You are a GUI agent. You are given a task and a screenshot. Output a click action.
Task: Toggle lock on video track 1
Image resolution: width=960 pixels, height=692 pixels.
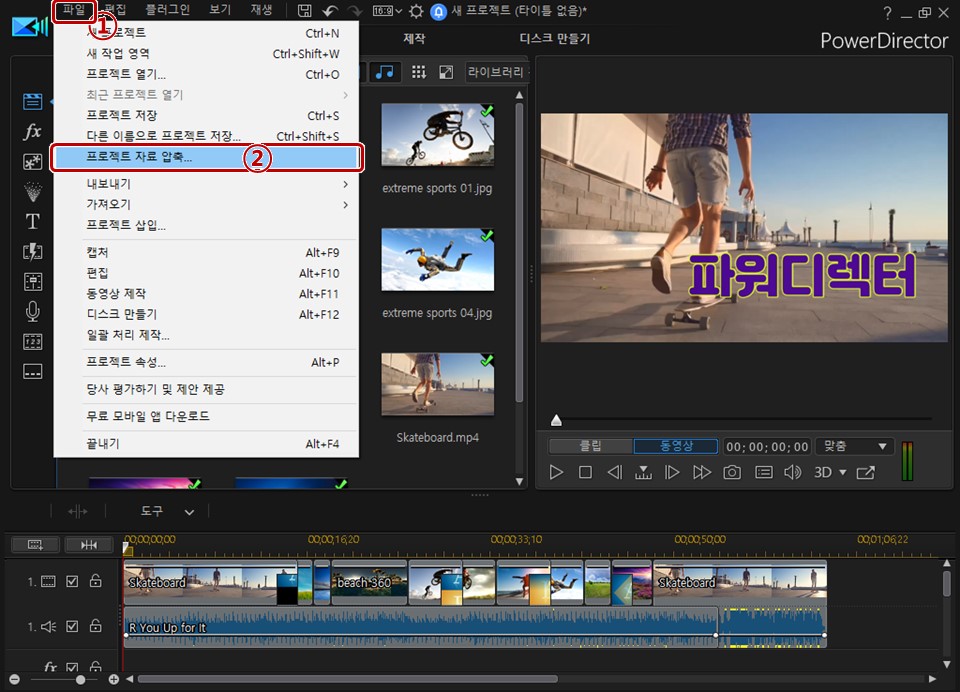[x=96, y=581]
